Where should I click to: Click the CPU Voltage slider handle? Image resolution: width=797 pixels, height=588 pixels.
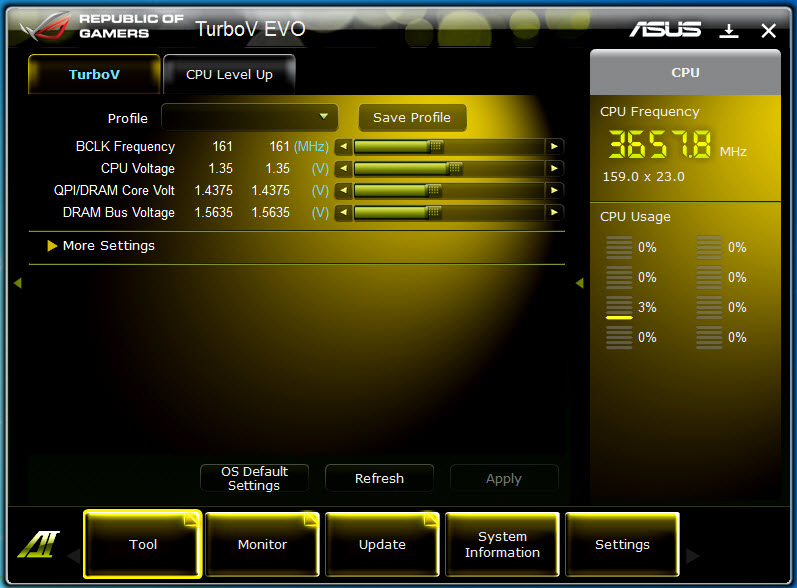pyautogui.click(x=455, y=168)
